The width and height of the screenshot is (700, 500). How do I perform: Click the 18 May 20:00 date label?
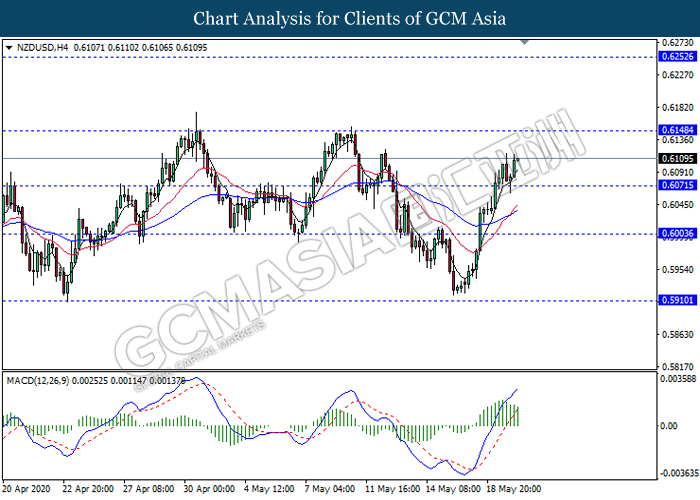pyautogui.click(x=513, y=489)
